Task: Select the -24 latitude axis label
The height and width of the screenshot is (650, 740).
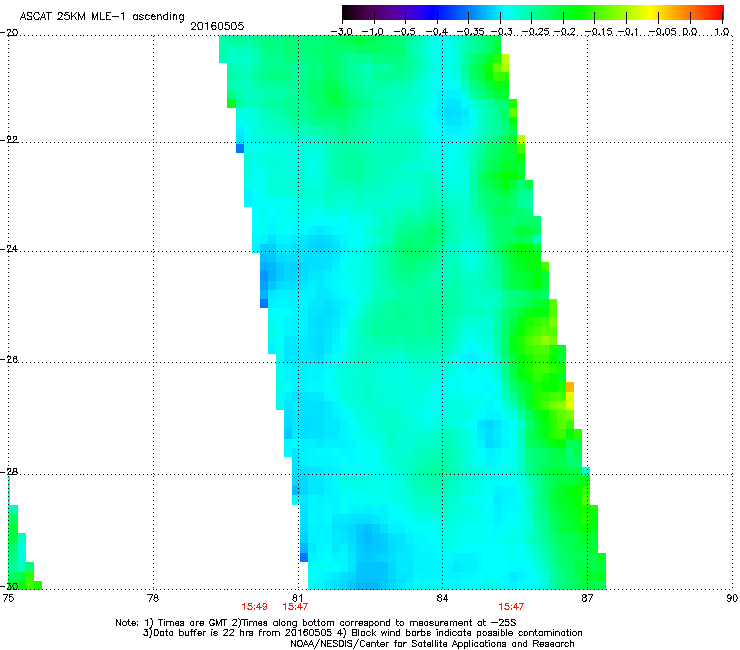Action: pyautogui.click(x=9, y=249)
